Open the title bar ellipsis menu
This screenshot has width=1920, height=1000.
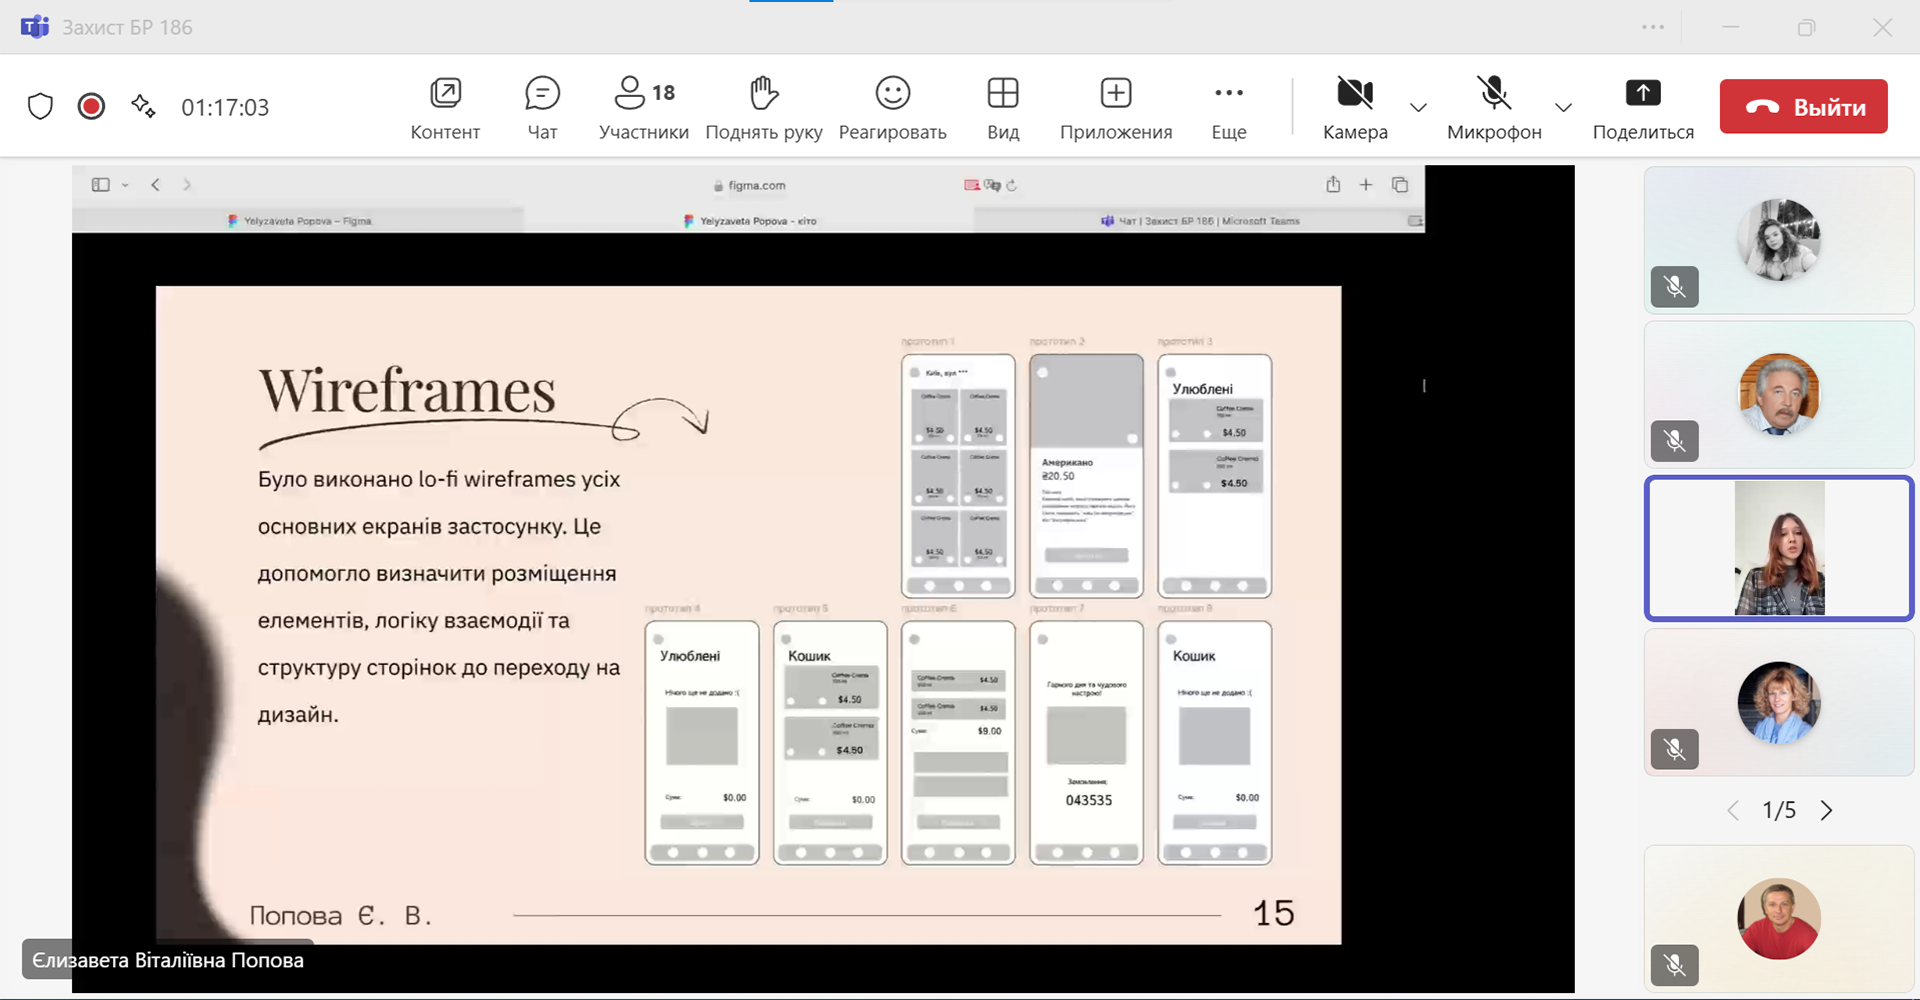[x=1653, y=27]
